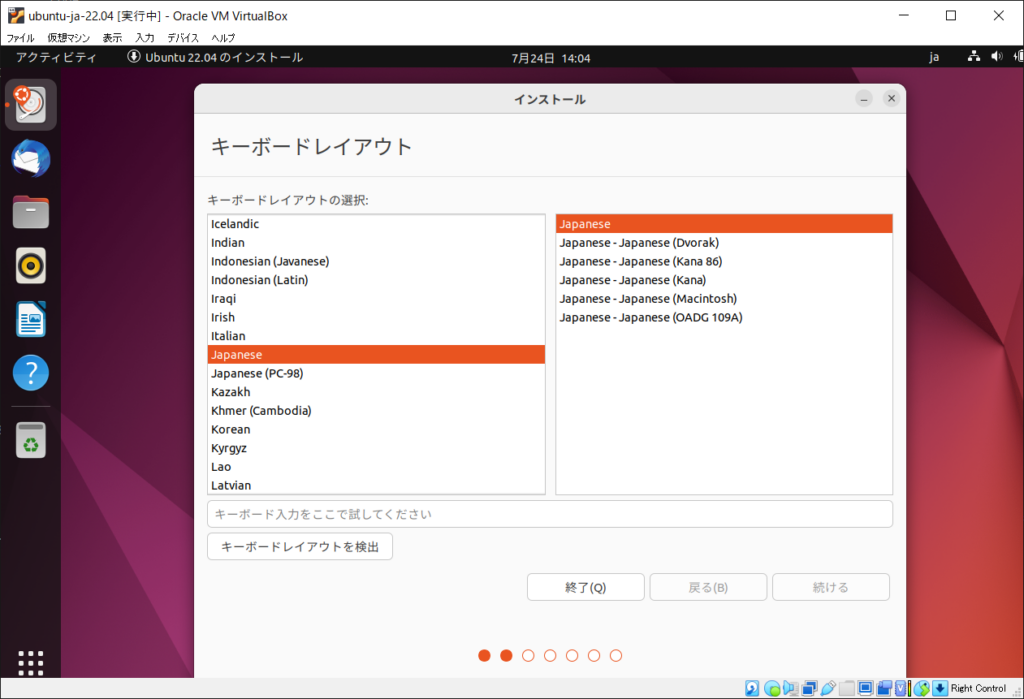Image resolution: width=1024 pixels, height=699 pixels.
Task: Select Latvian in the layout list
Action: pos(376,485)
